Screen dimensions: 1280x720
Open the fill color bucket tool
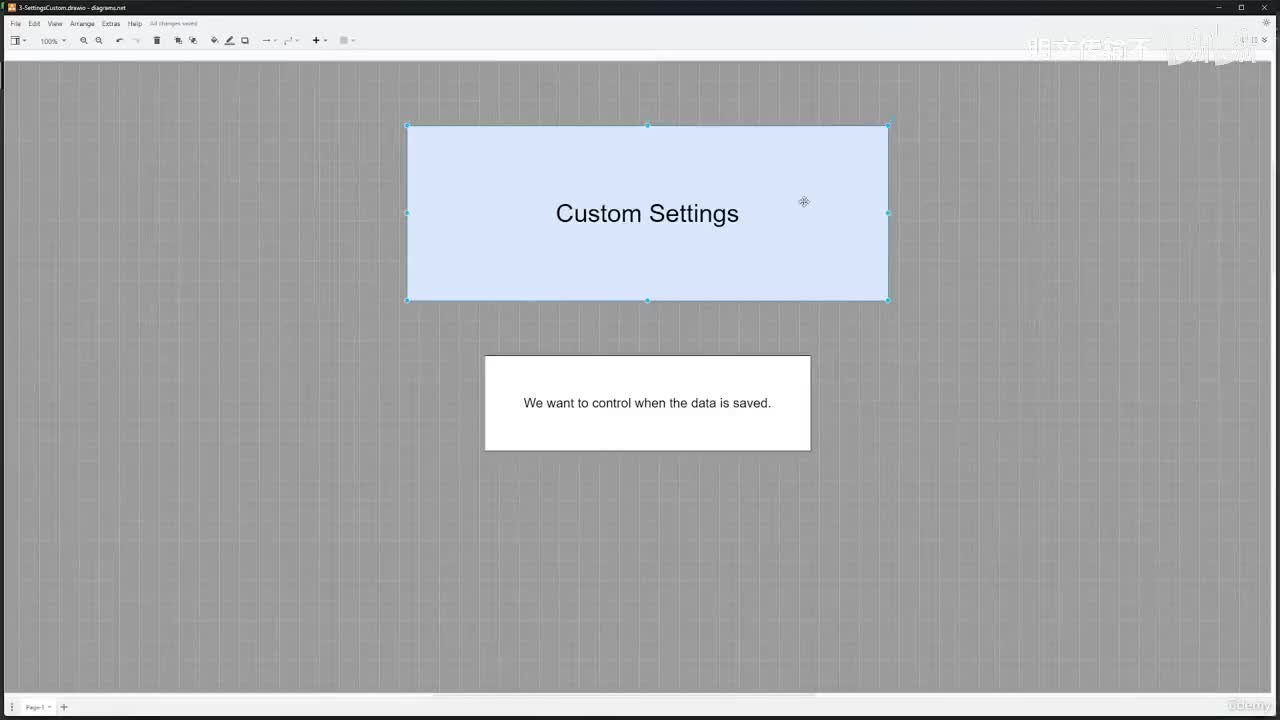click(x=214, y=41)
